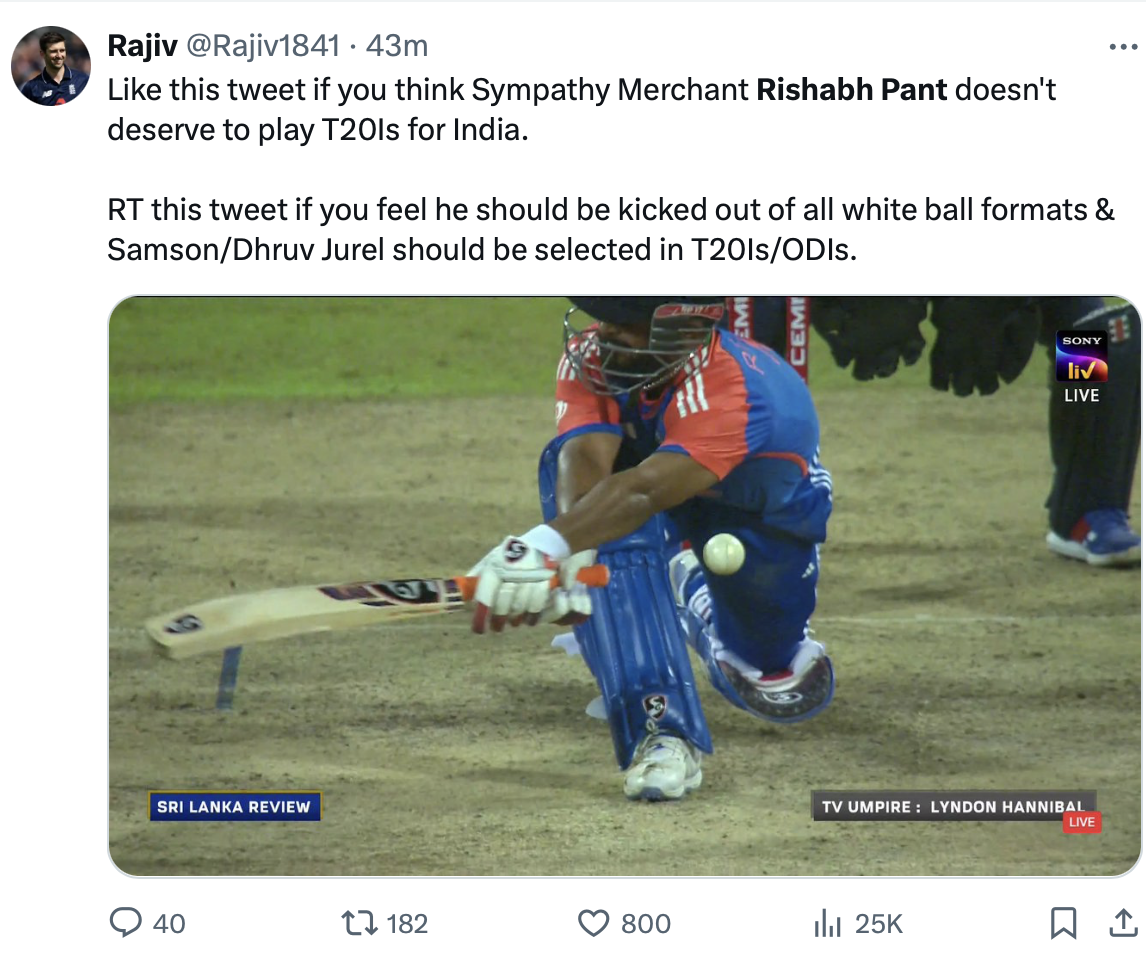Image resolution: width=1146 pixels, height=956 pixels.
Task: Click the @Rajiv1841 handle
Action: point(263,46)
